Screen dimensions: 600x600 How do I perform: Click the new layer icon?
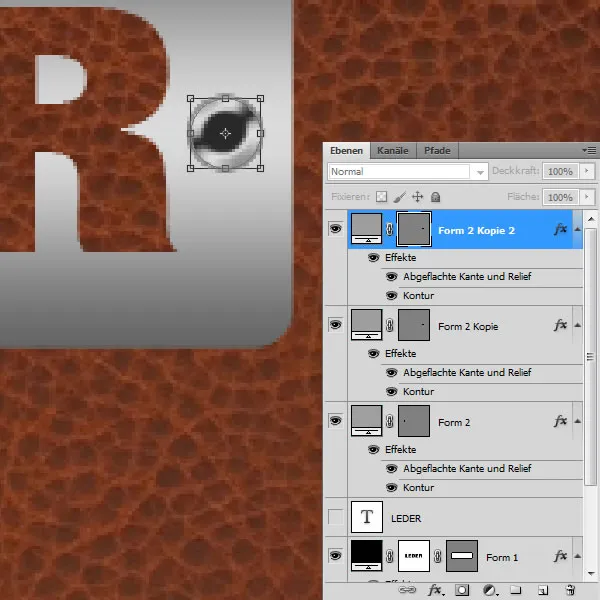click(542, 591)
